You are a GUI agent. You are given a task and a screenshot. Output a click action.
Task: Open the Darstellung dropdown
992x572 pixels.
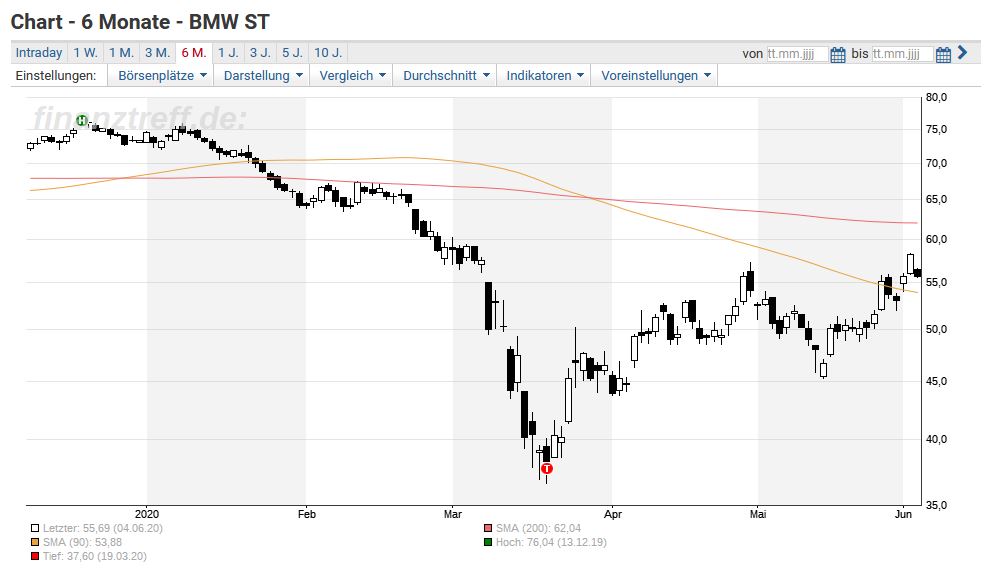263,75
